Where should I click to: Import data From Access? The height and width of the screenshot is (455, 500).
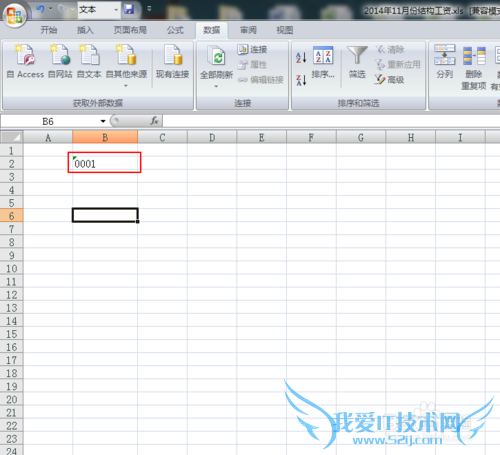tap(25, 62)
